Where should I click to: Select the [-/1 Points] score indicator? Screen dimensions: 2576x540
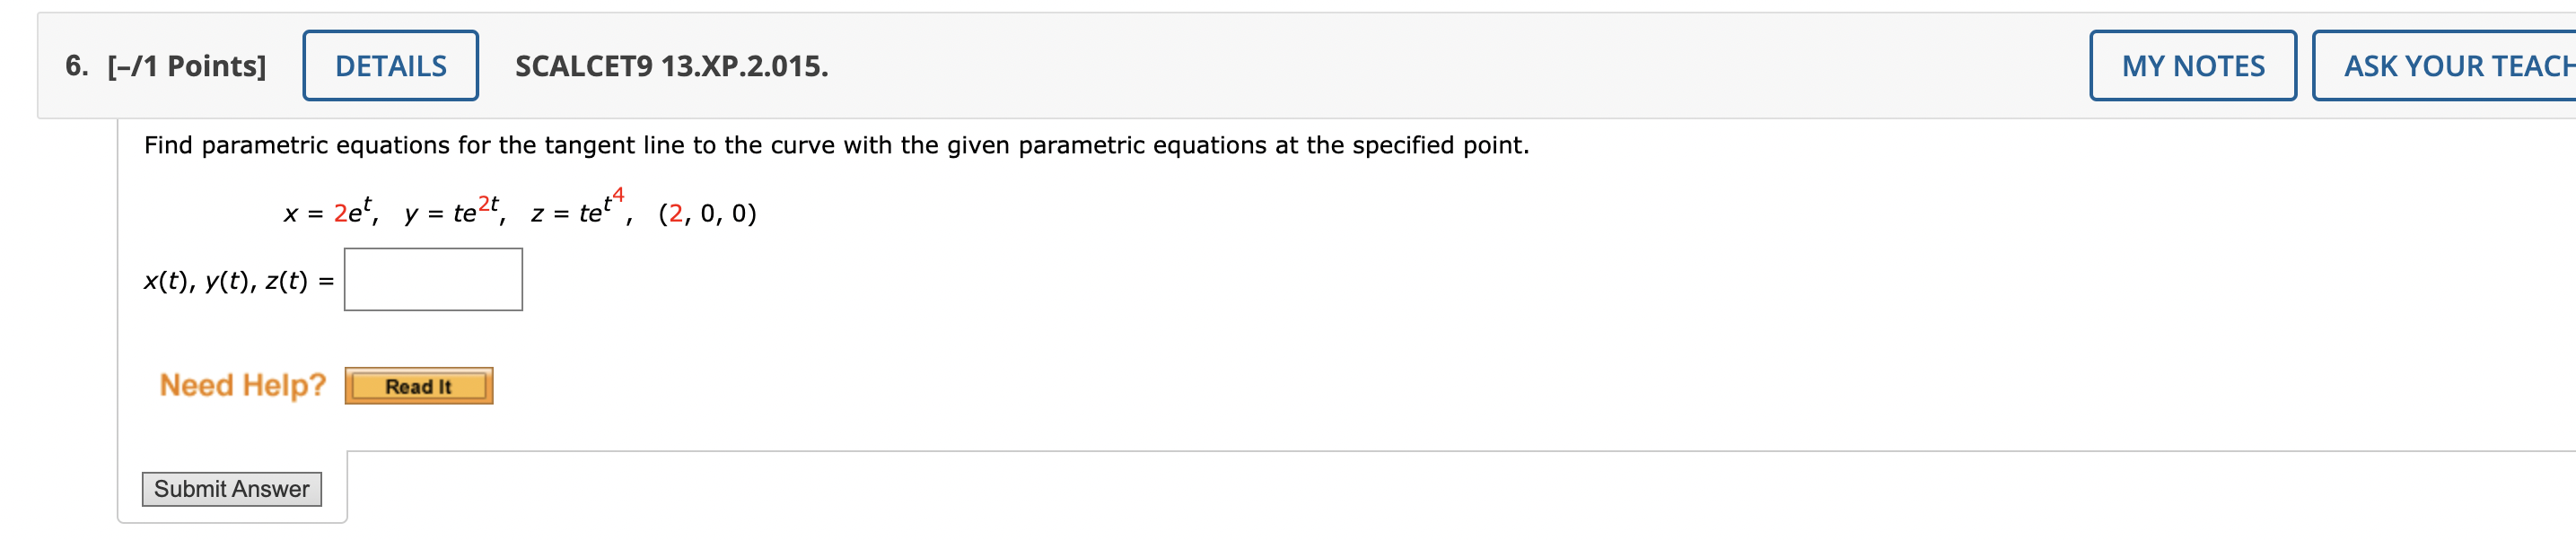coord(186,65)
